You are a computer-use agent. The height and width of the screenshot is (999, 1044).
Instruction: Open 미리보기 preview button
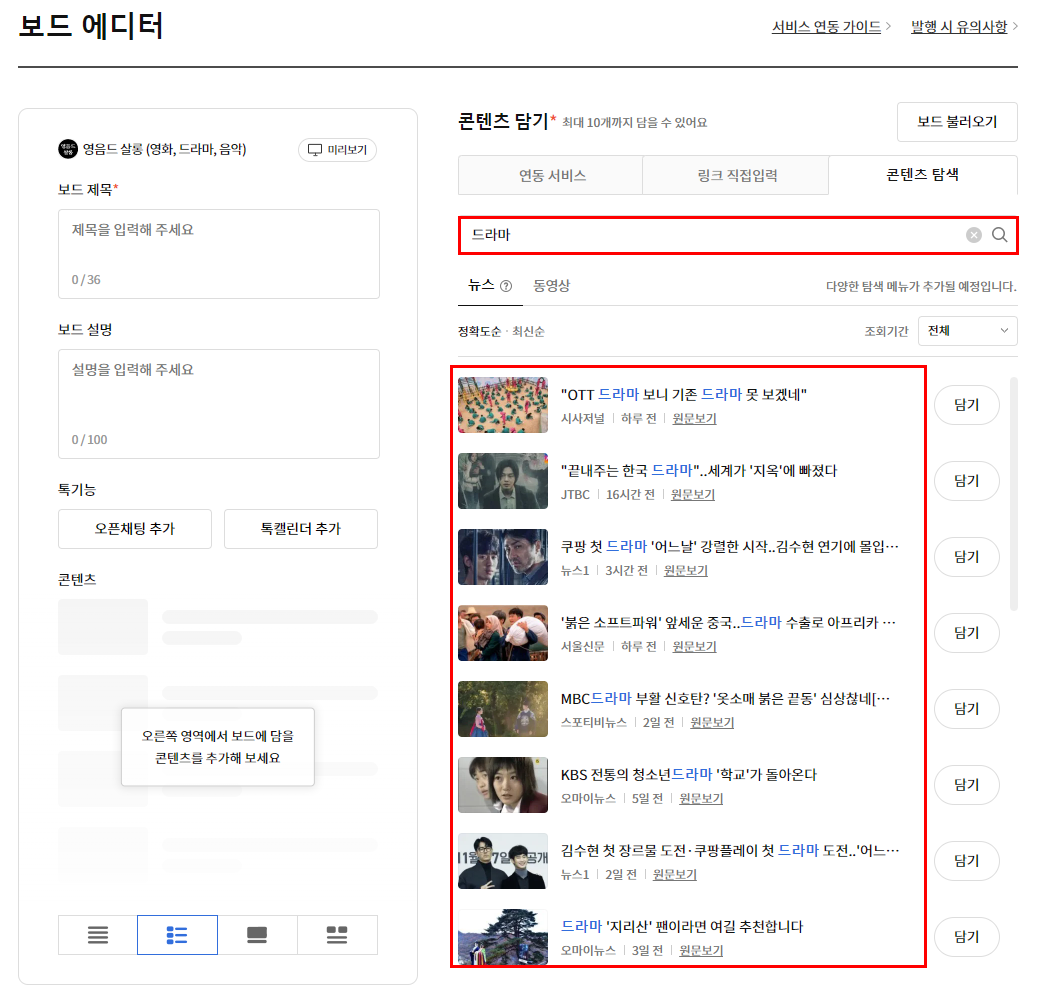[x=338, y=150]
